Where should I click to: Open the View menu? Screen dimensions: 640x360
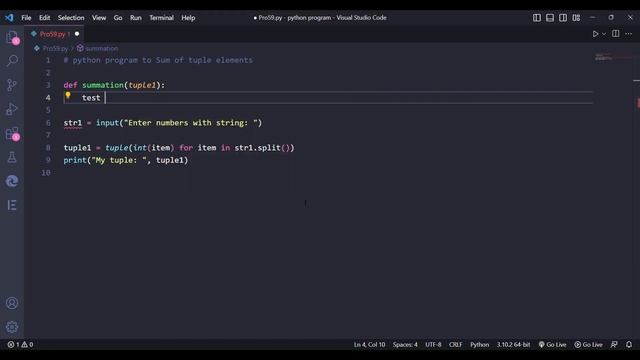click(x=99, y=18)
